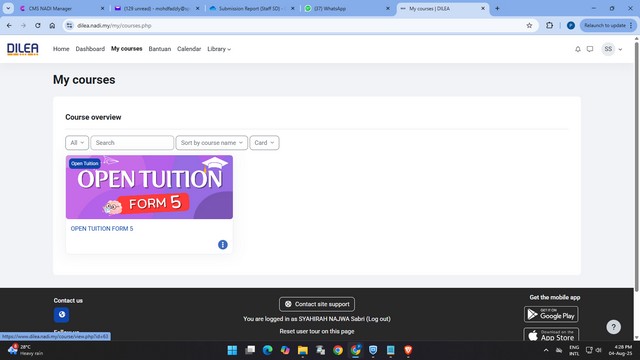Click the DILEA logo
The height and width of the screenshot is (360, 640).
(23, 49)
